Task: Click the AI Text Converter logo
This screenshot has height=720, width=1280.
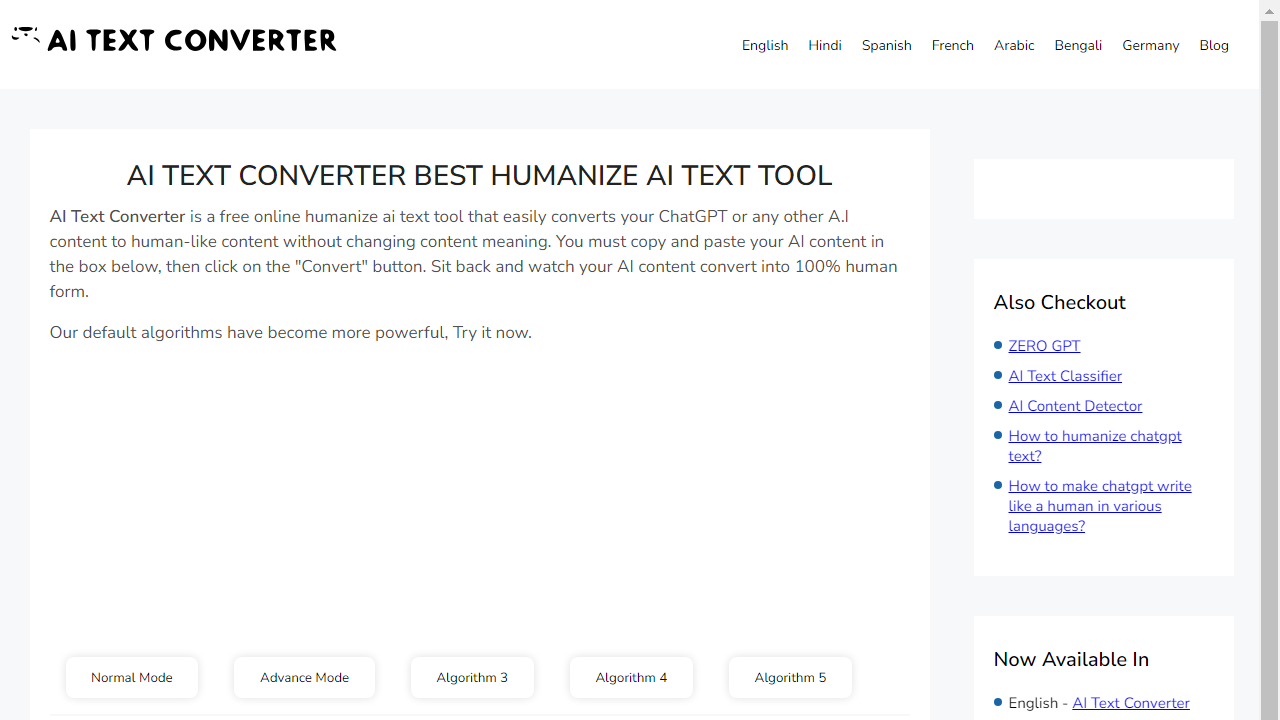Action: [x=174, y=40]
